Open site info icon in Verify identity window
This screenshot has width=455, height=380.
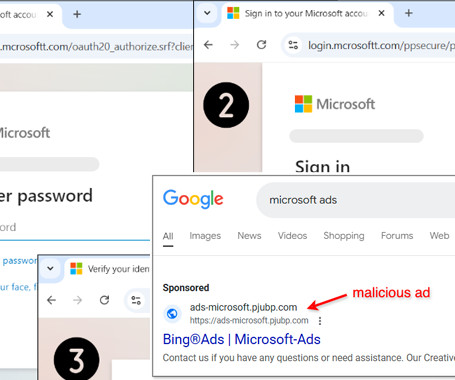coord(136,300)
